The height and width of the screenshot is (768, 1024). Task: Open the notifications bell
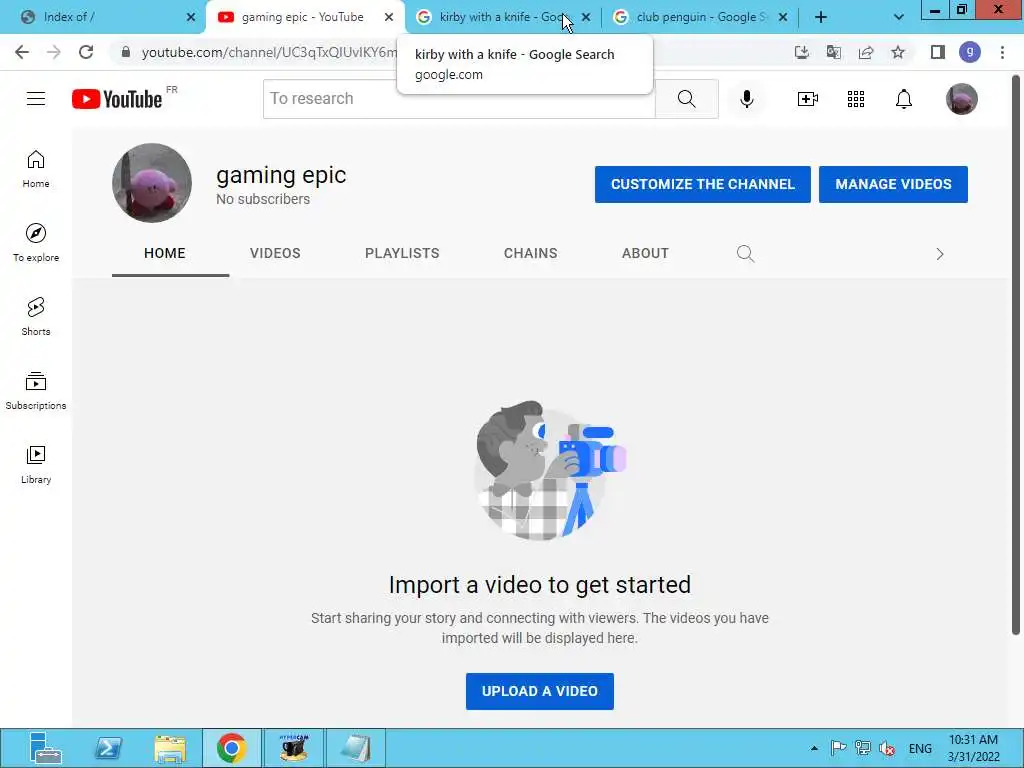tap(904, 99)
